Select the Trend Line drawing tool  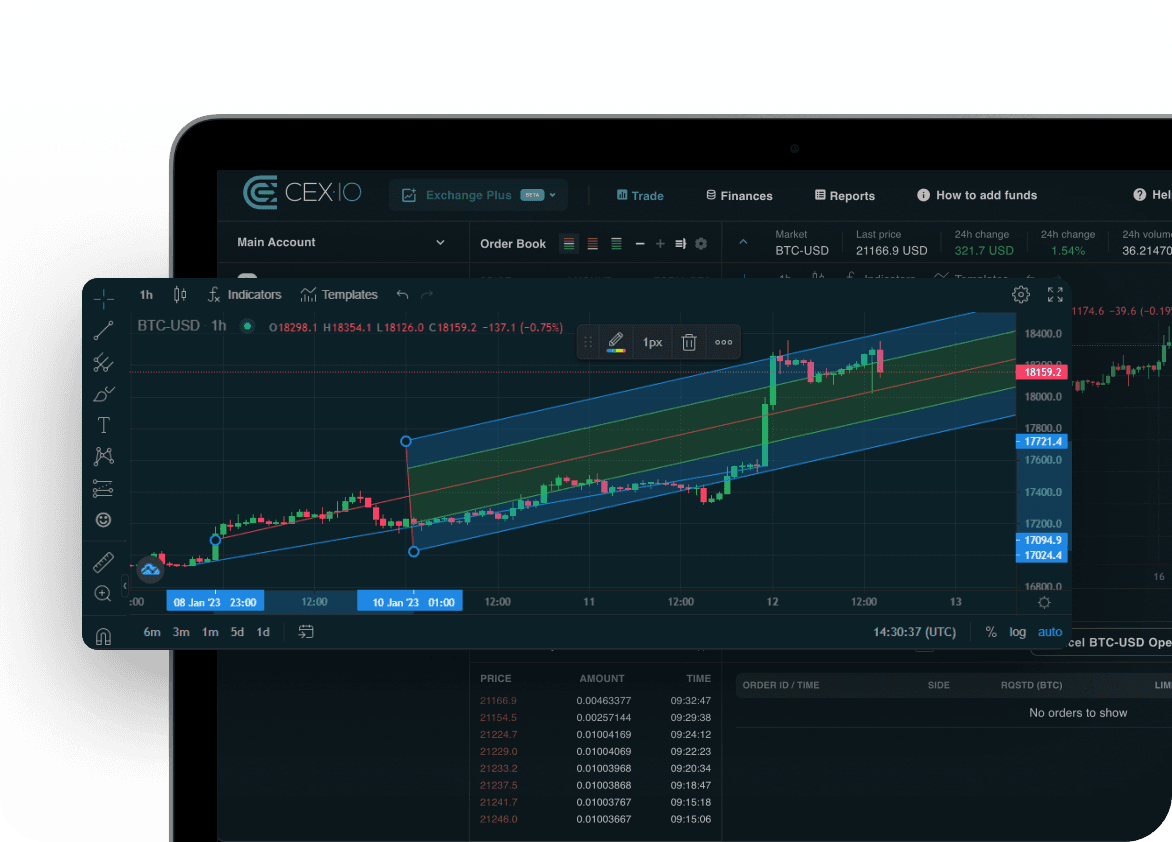pos(103,331)
